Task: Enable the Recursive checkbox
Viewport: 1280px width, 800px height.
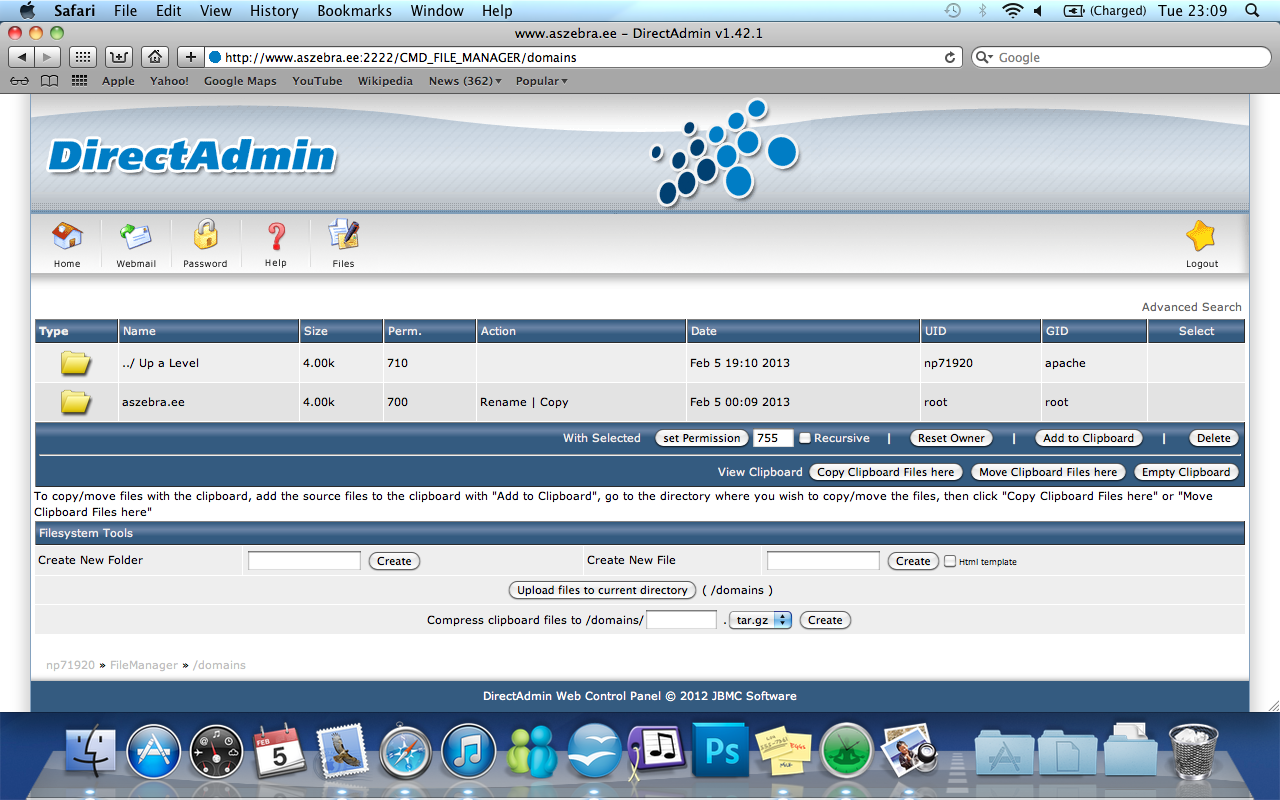Action: point(805,438)
